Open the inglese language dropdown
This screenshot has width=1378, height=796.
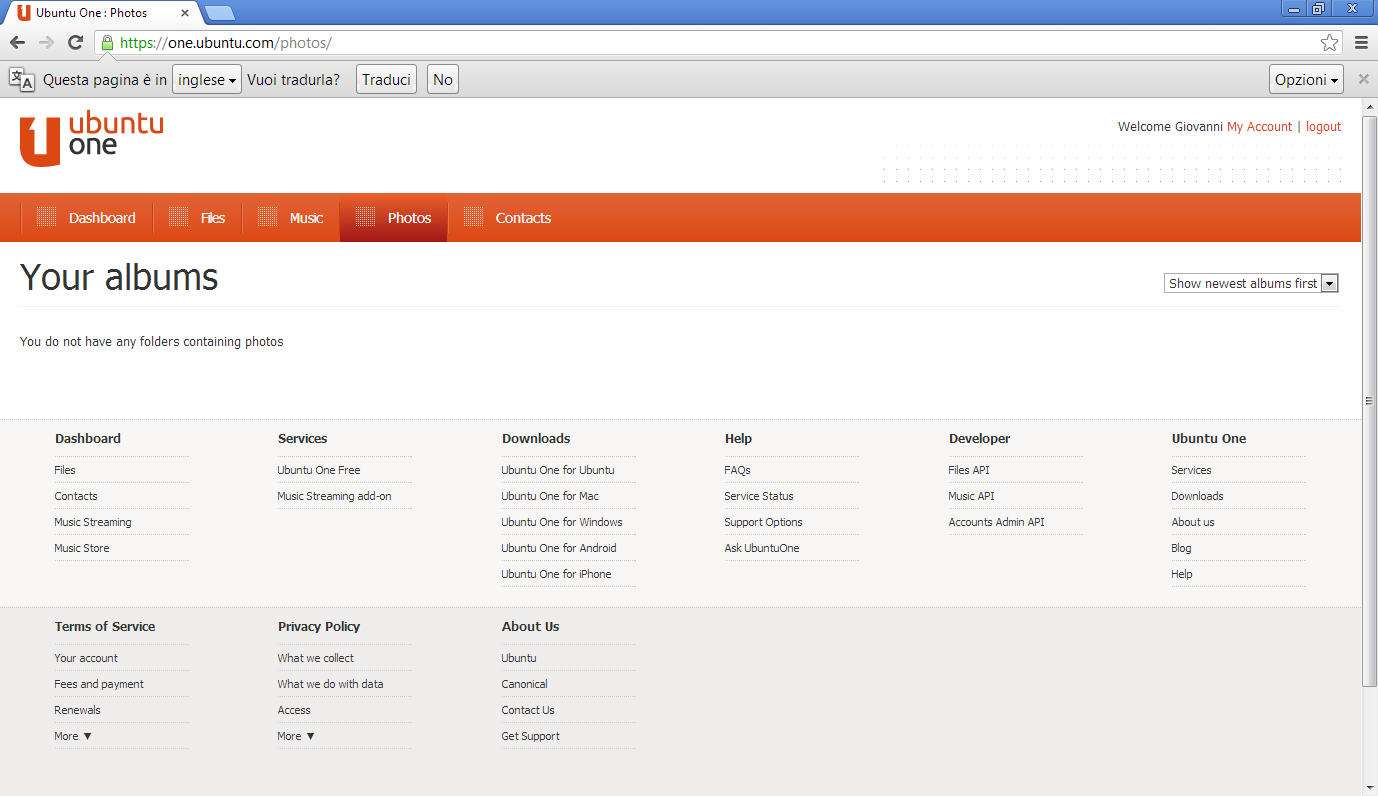click(x=207, y=80)
